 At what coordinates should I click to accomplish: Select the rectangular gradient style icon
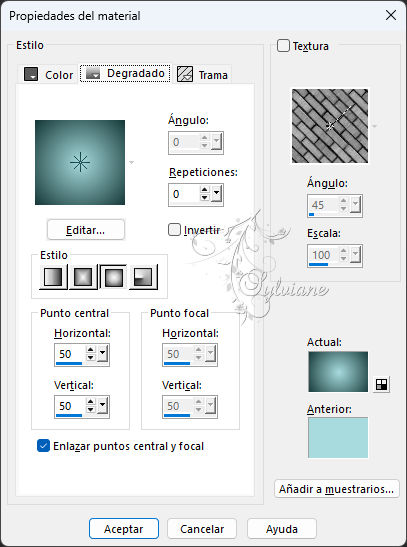pos(83,277)
